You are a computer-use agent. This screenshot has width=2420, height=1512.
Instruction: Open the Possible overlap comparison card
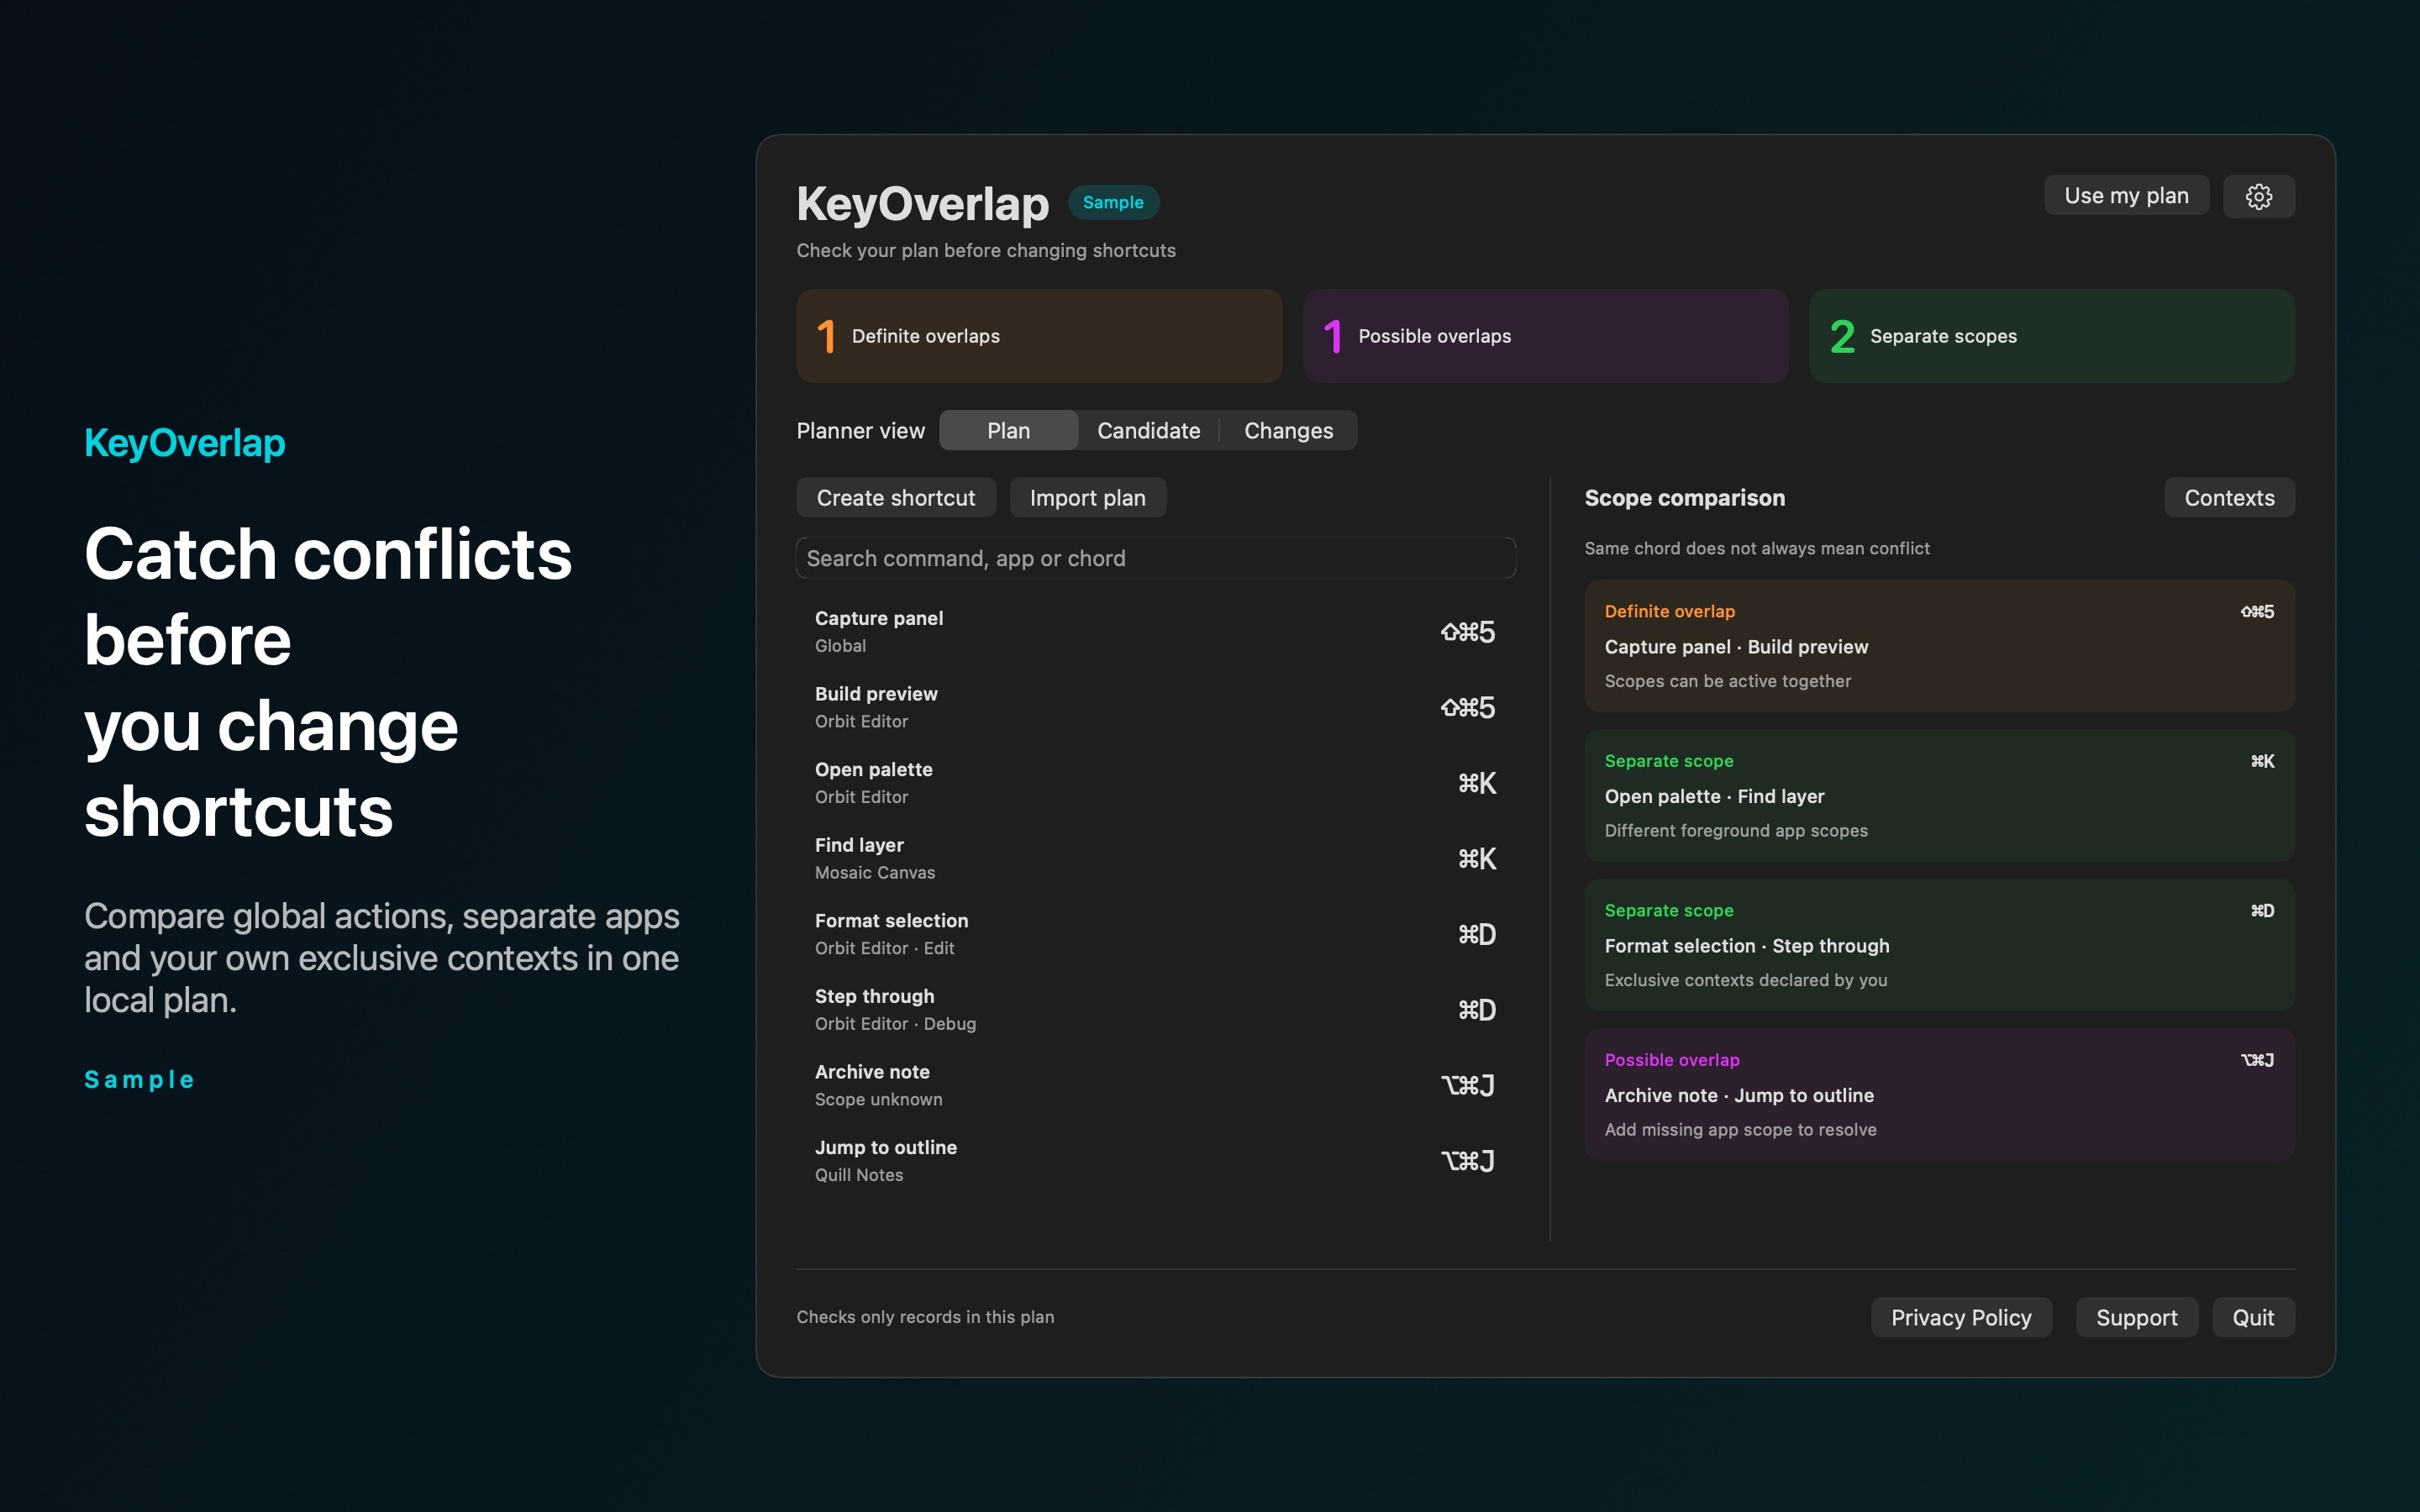1939,1095
